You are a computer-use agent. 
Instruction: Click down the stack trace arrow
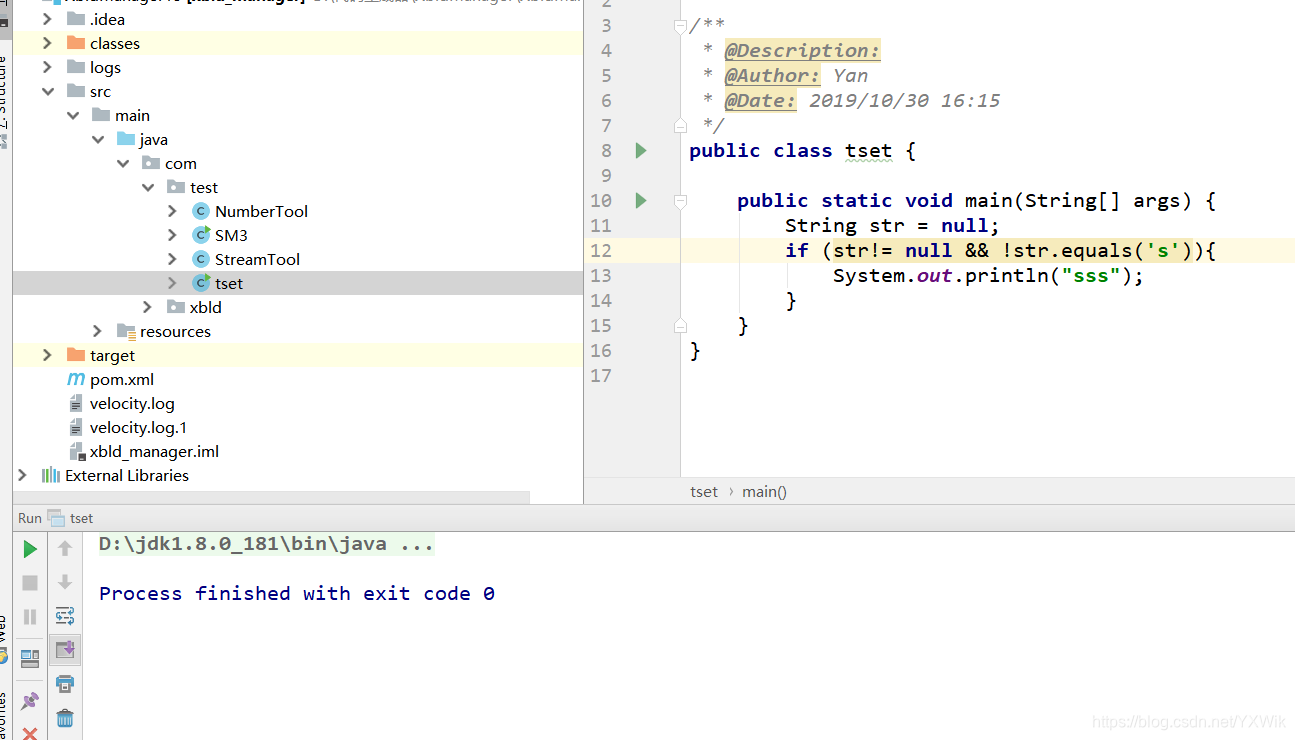65,582
